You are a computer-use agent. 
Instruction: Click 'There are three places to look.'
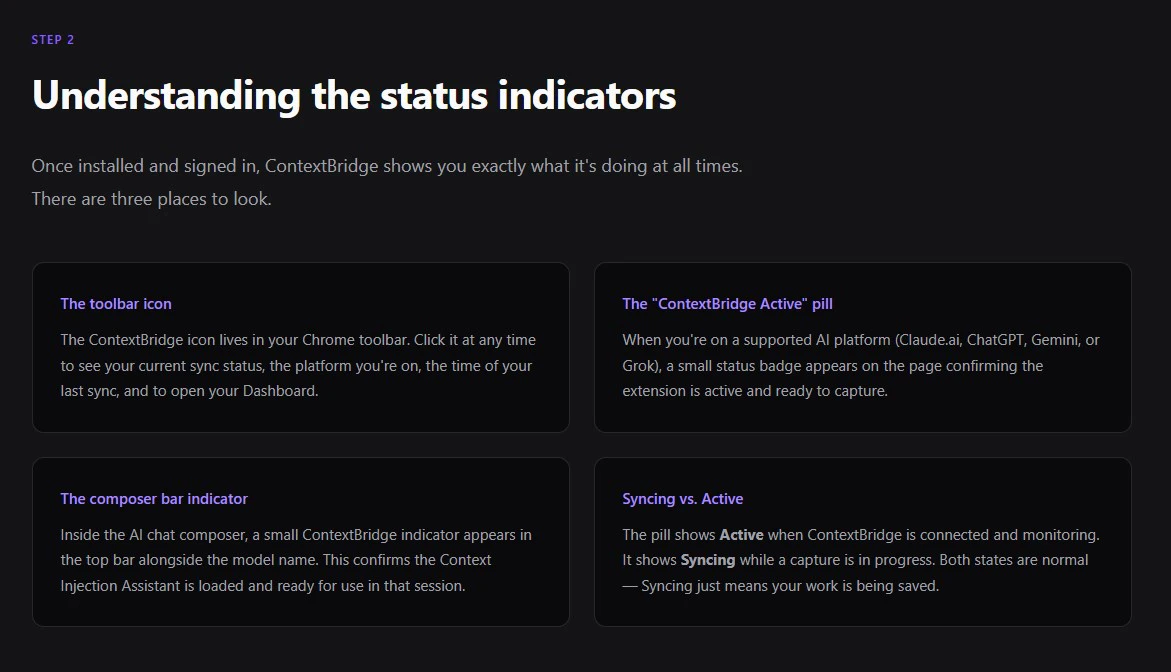[x=152, y=199]
